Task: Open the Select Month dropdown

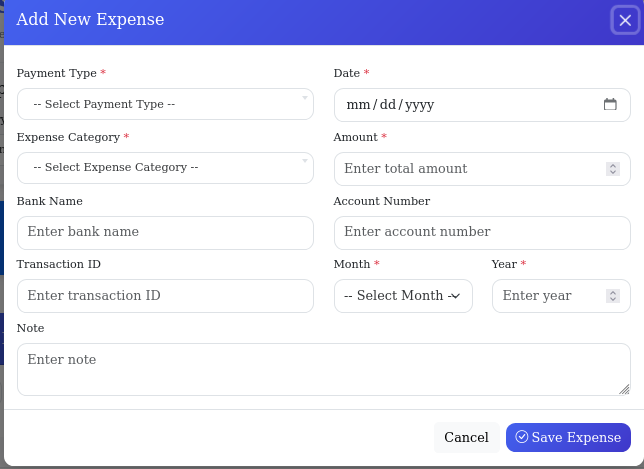Action: [403, 296]
